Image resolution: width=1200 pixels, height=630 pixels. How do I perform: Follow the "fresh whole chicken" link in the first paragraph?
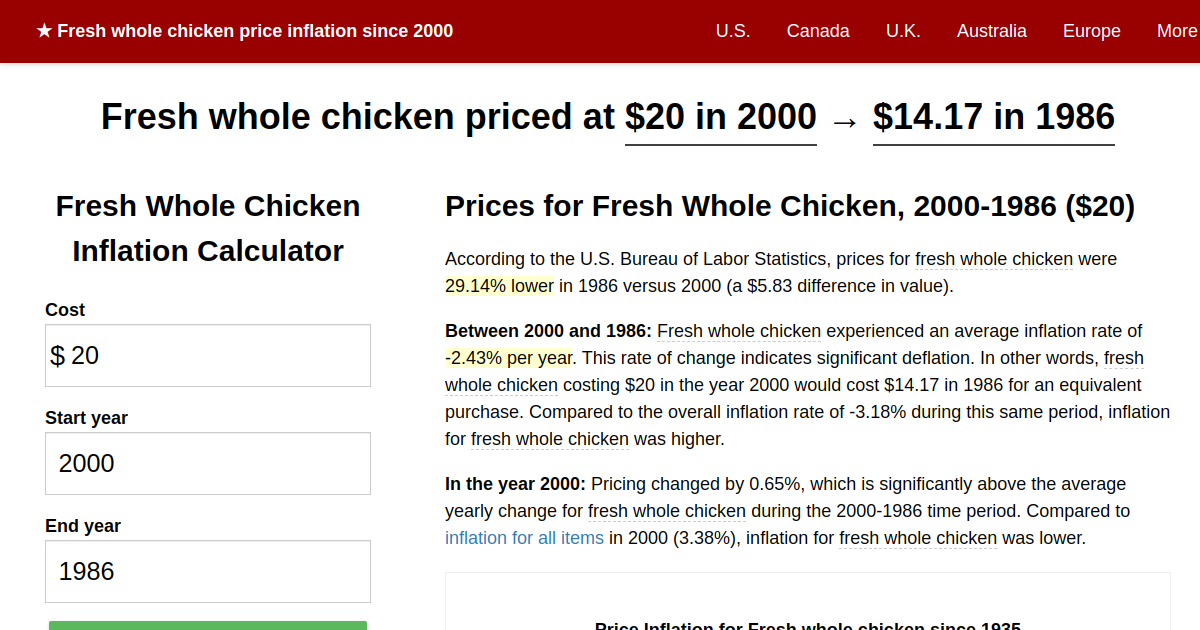click(993, 258)
